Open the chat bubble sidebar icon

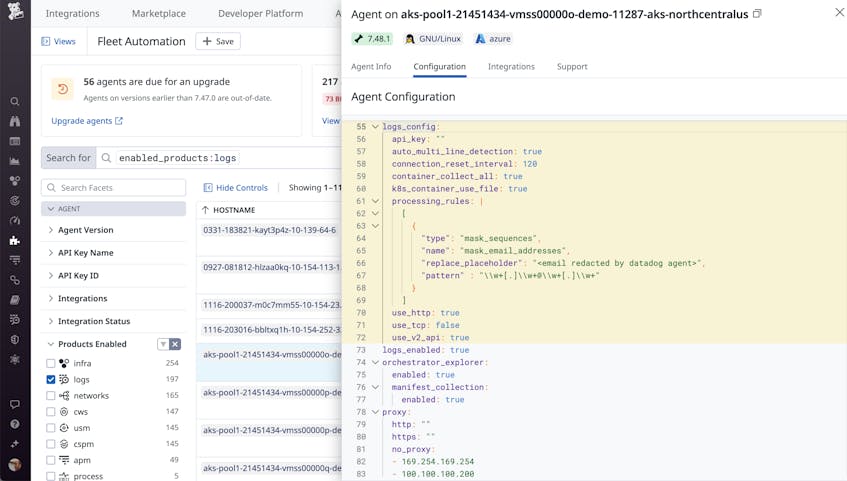click(15, 404)
